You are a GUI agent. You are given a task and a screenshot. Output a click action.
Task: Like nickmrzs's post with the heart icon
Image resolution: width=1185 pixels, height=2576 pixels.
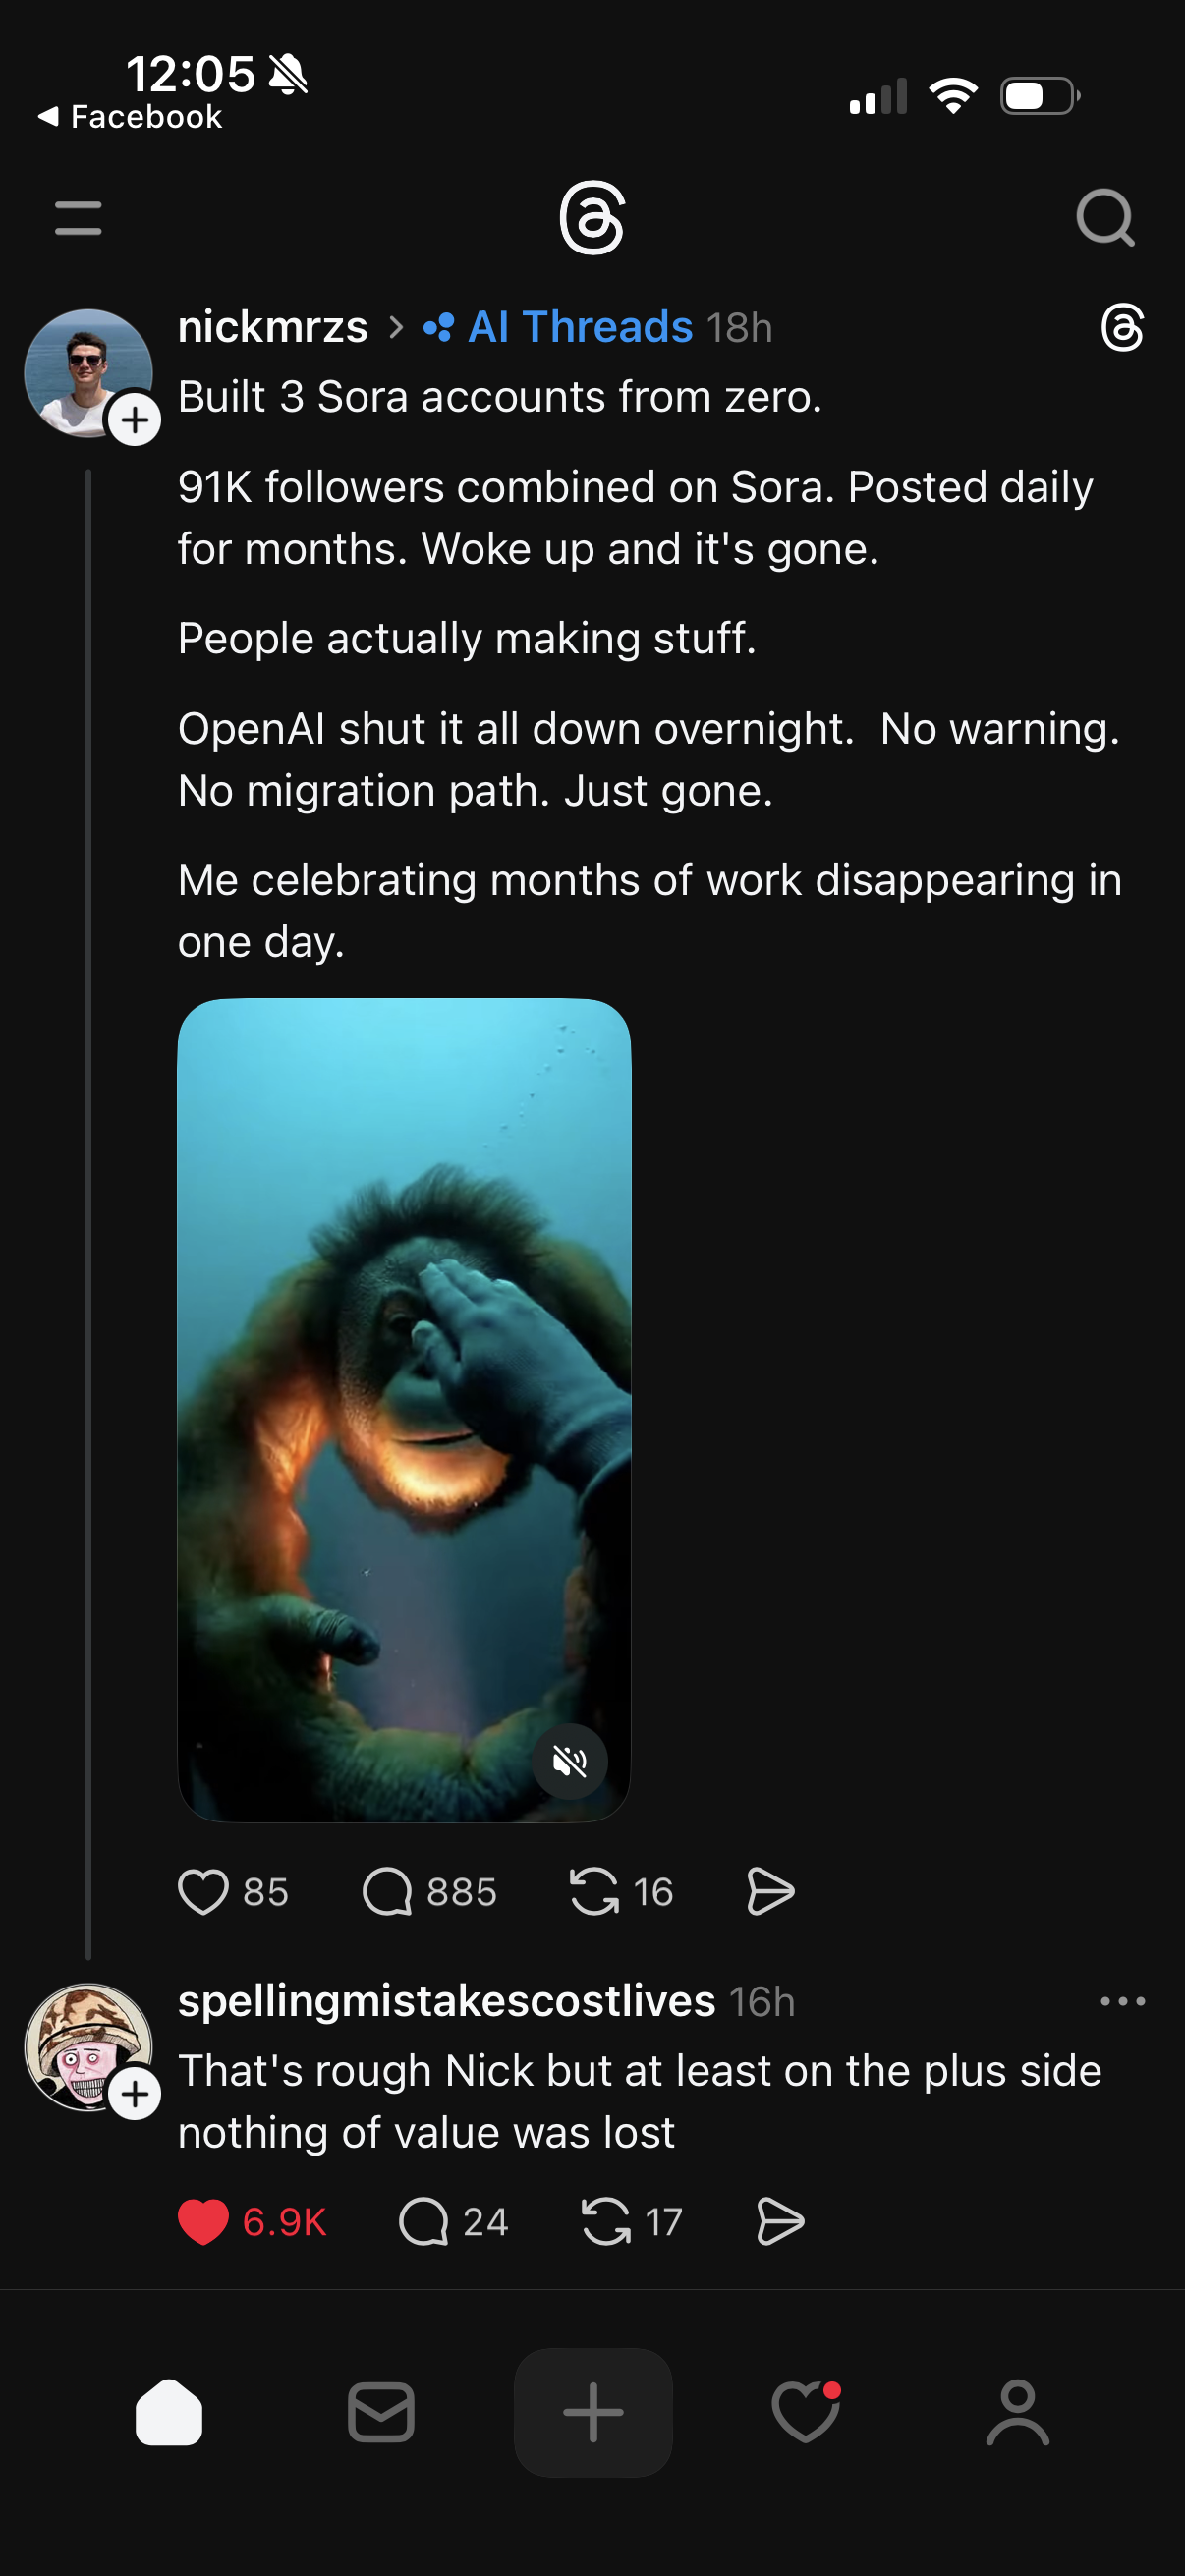pyautogui.click(x=203, y=1891)
